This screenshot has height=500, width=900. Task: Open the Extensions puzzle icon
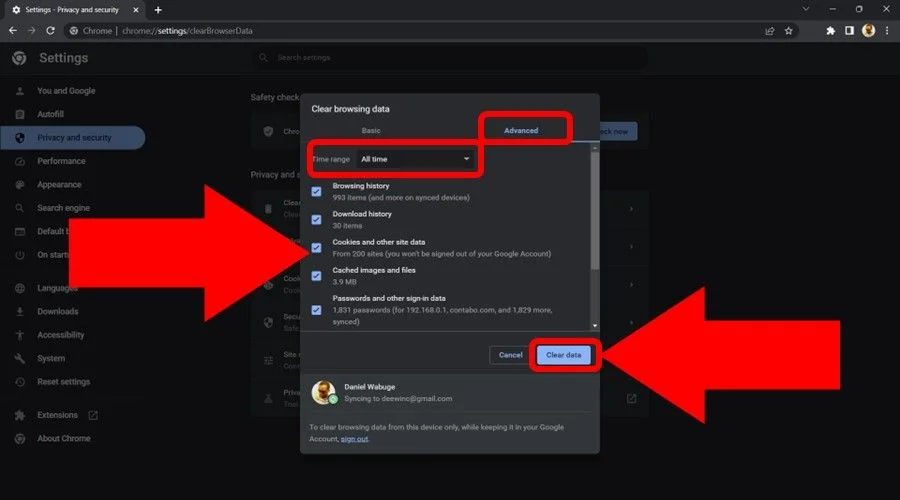pos(830,30)
